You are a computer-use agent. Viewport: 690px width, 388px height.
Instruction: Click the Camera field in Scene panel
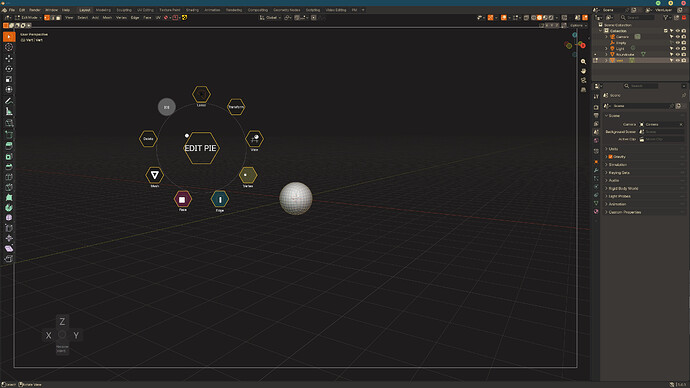(x=661, y=124)
